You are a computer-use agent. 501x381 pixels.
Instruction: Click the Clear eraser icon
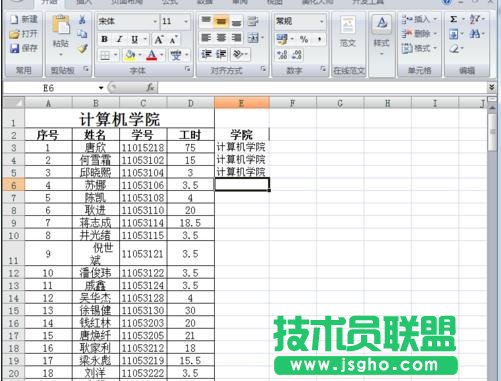pos(454,49)
